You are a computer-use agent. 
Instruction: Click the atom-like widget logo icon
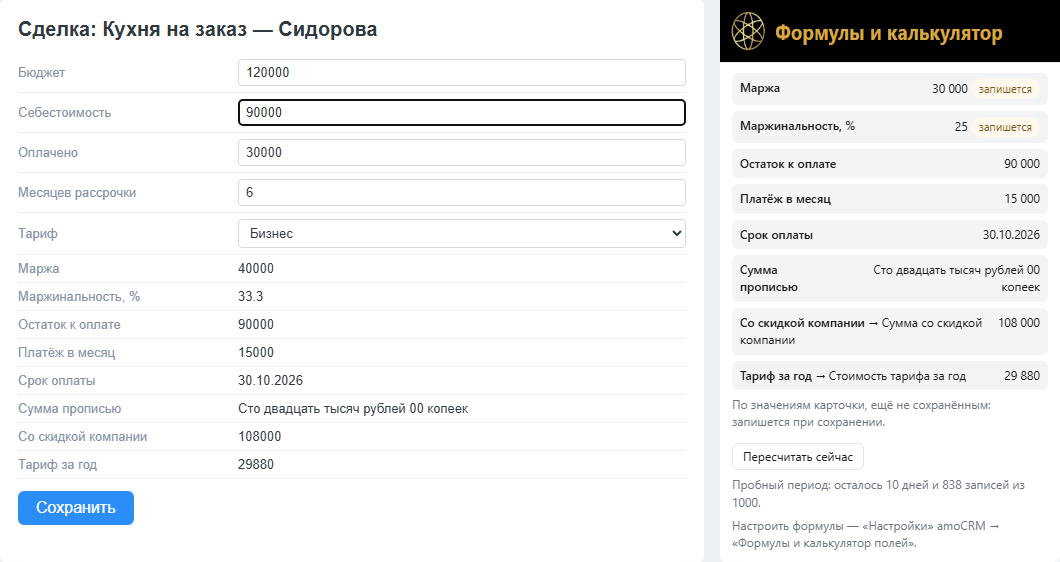tap(748, 31)
